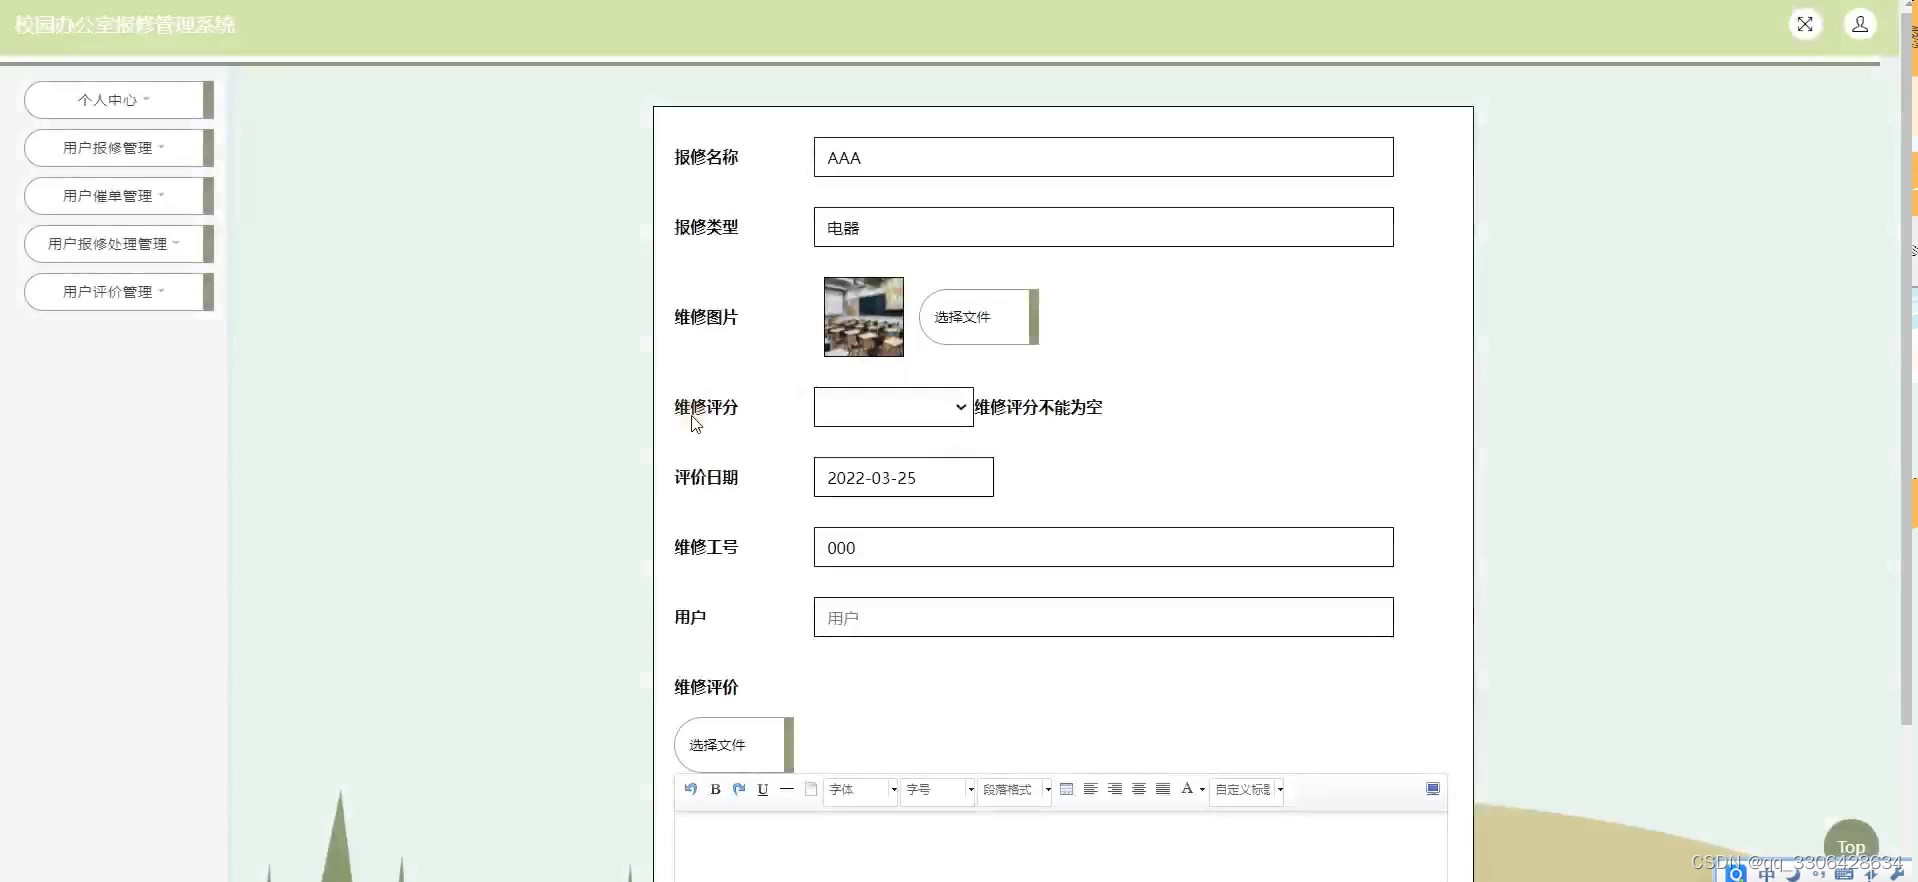
Task: Click the 评价日期 field label
Action: tap(706, 477)
